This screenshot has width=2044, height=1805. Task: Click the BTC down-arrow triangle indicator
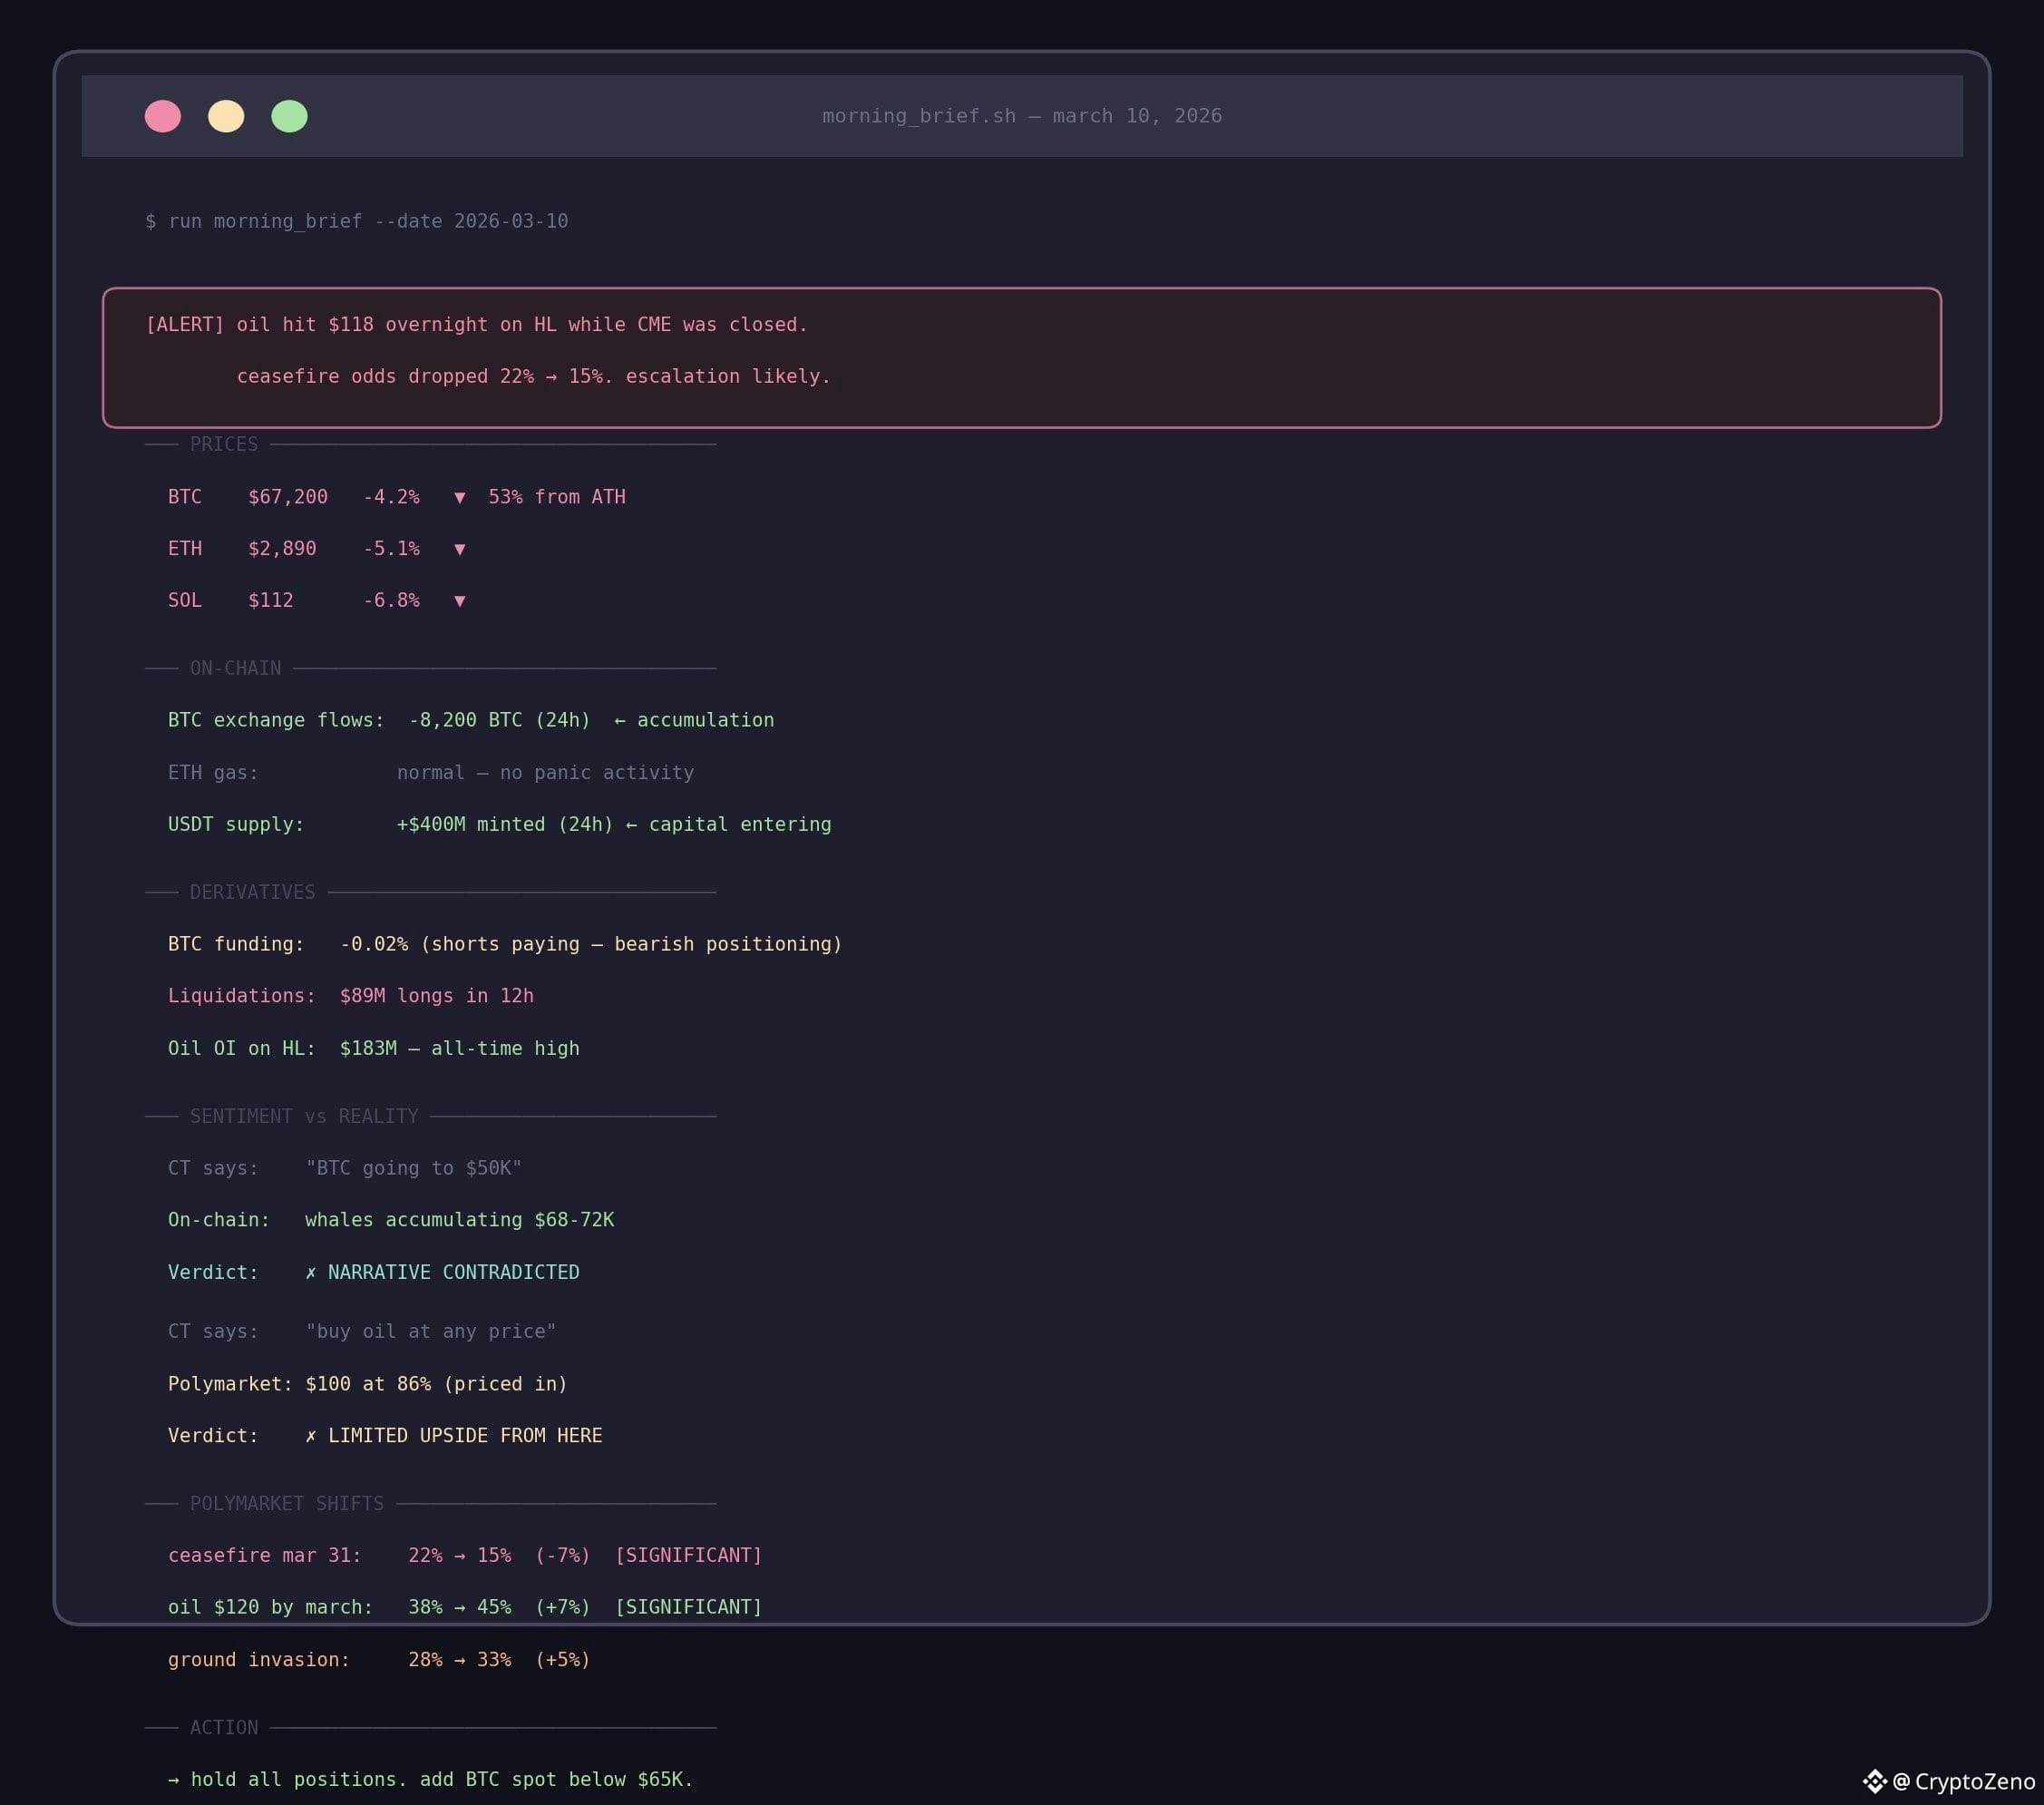pyautogui.click(x=460, y=497)
